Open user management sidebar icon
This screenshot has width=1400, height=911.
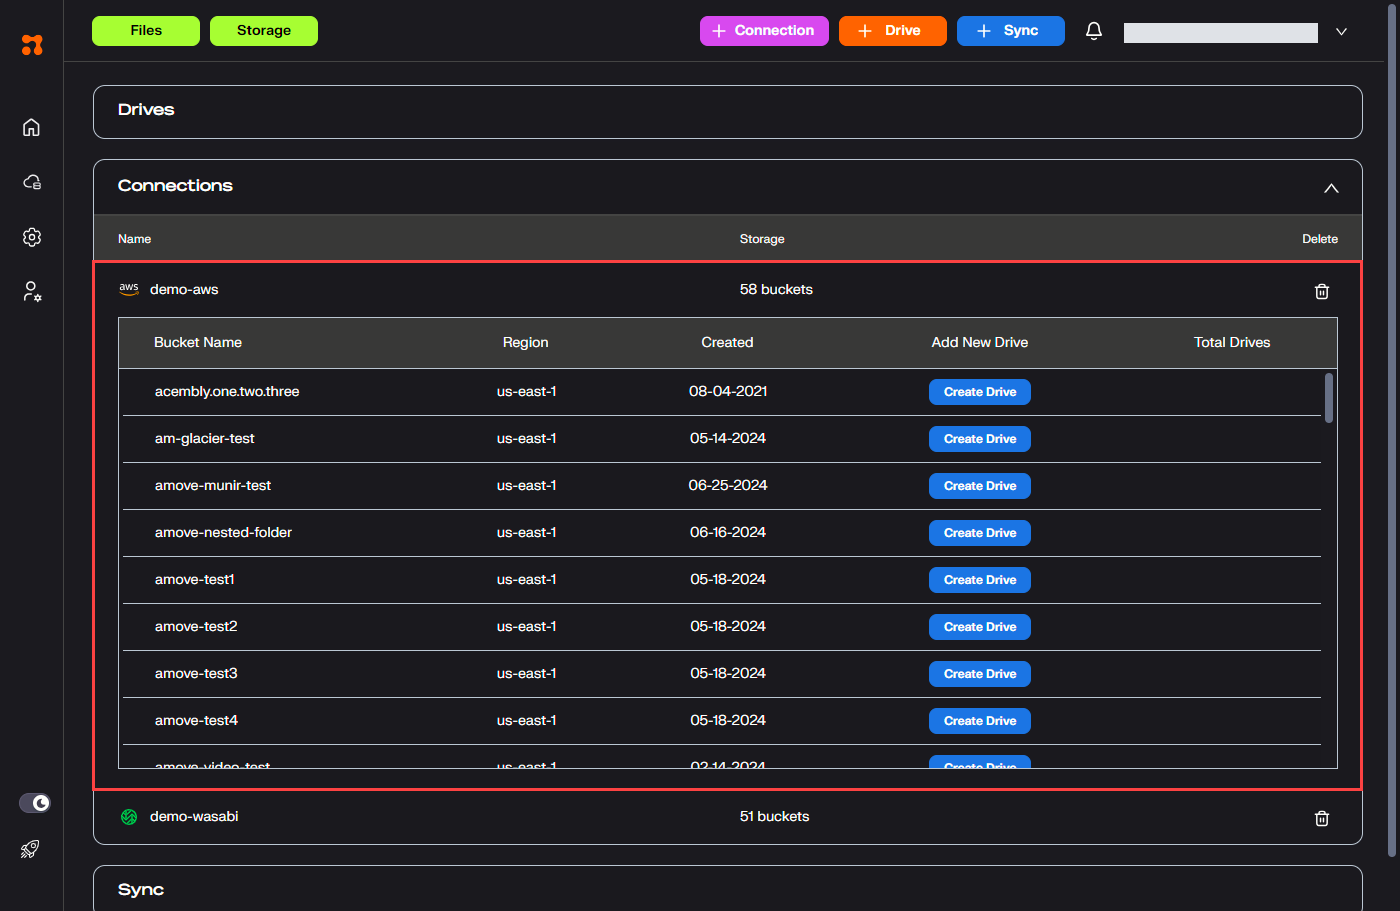pyautogui.click(x=31, y=292)
